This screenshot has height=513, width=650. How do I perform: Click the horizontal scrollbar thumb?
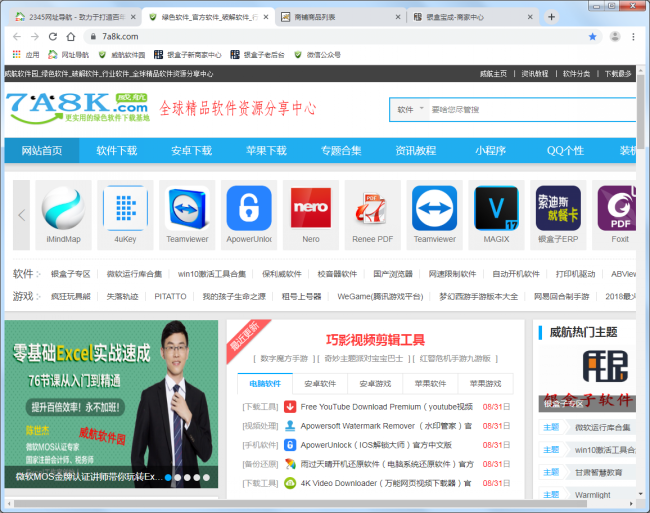pos(300,504)
